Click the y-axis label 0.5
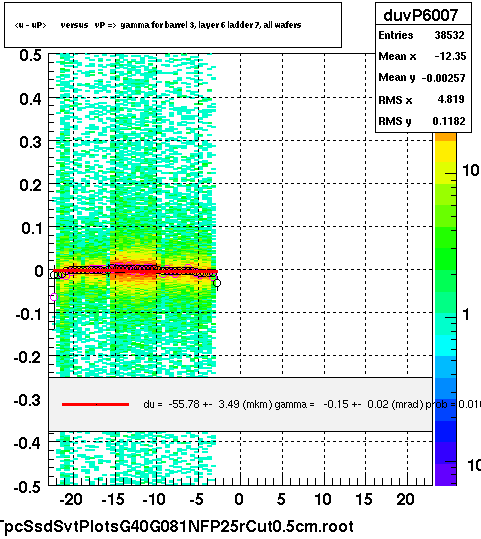The height and width of the screenshot is (539, 481). (30, 55)
